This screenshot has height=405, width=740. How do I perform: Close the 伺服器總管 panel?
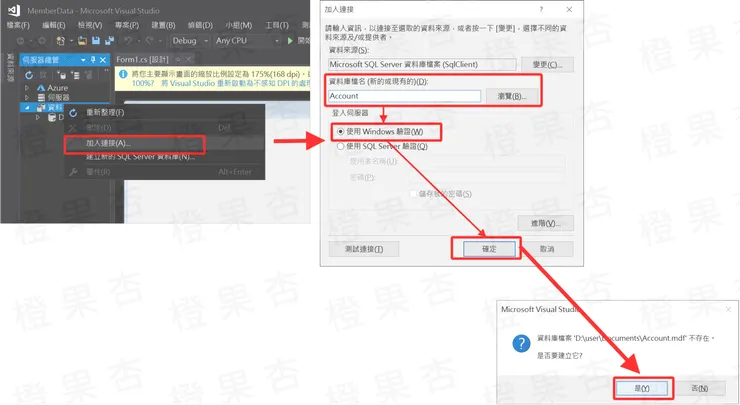pyautogui.click(x=103, y=60)
